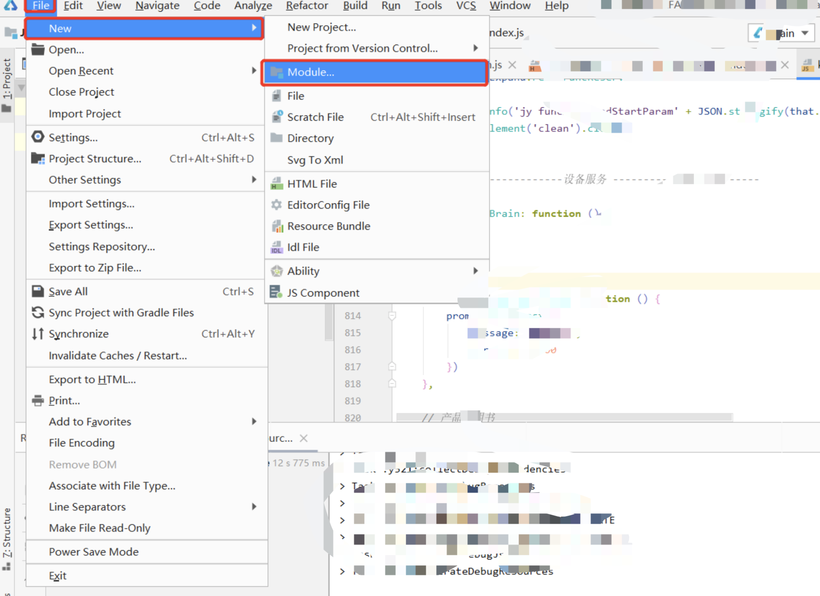This screenshot has height=596, width=820.
Task: Select Svg To Xml
Action: (x=315, y=160)
